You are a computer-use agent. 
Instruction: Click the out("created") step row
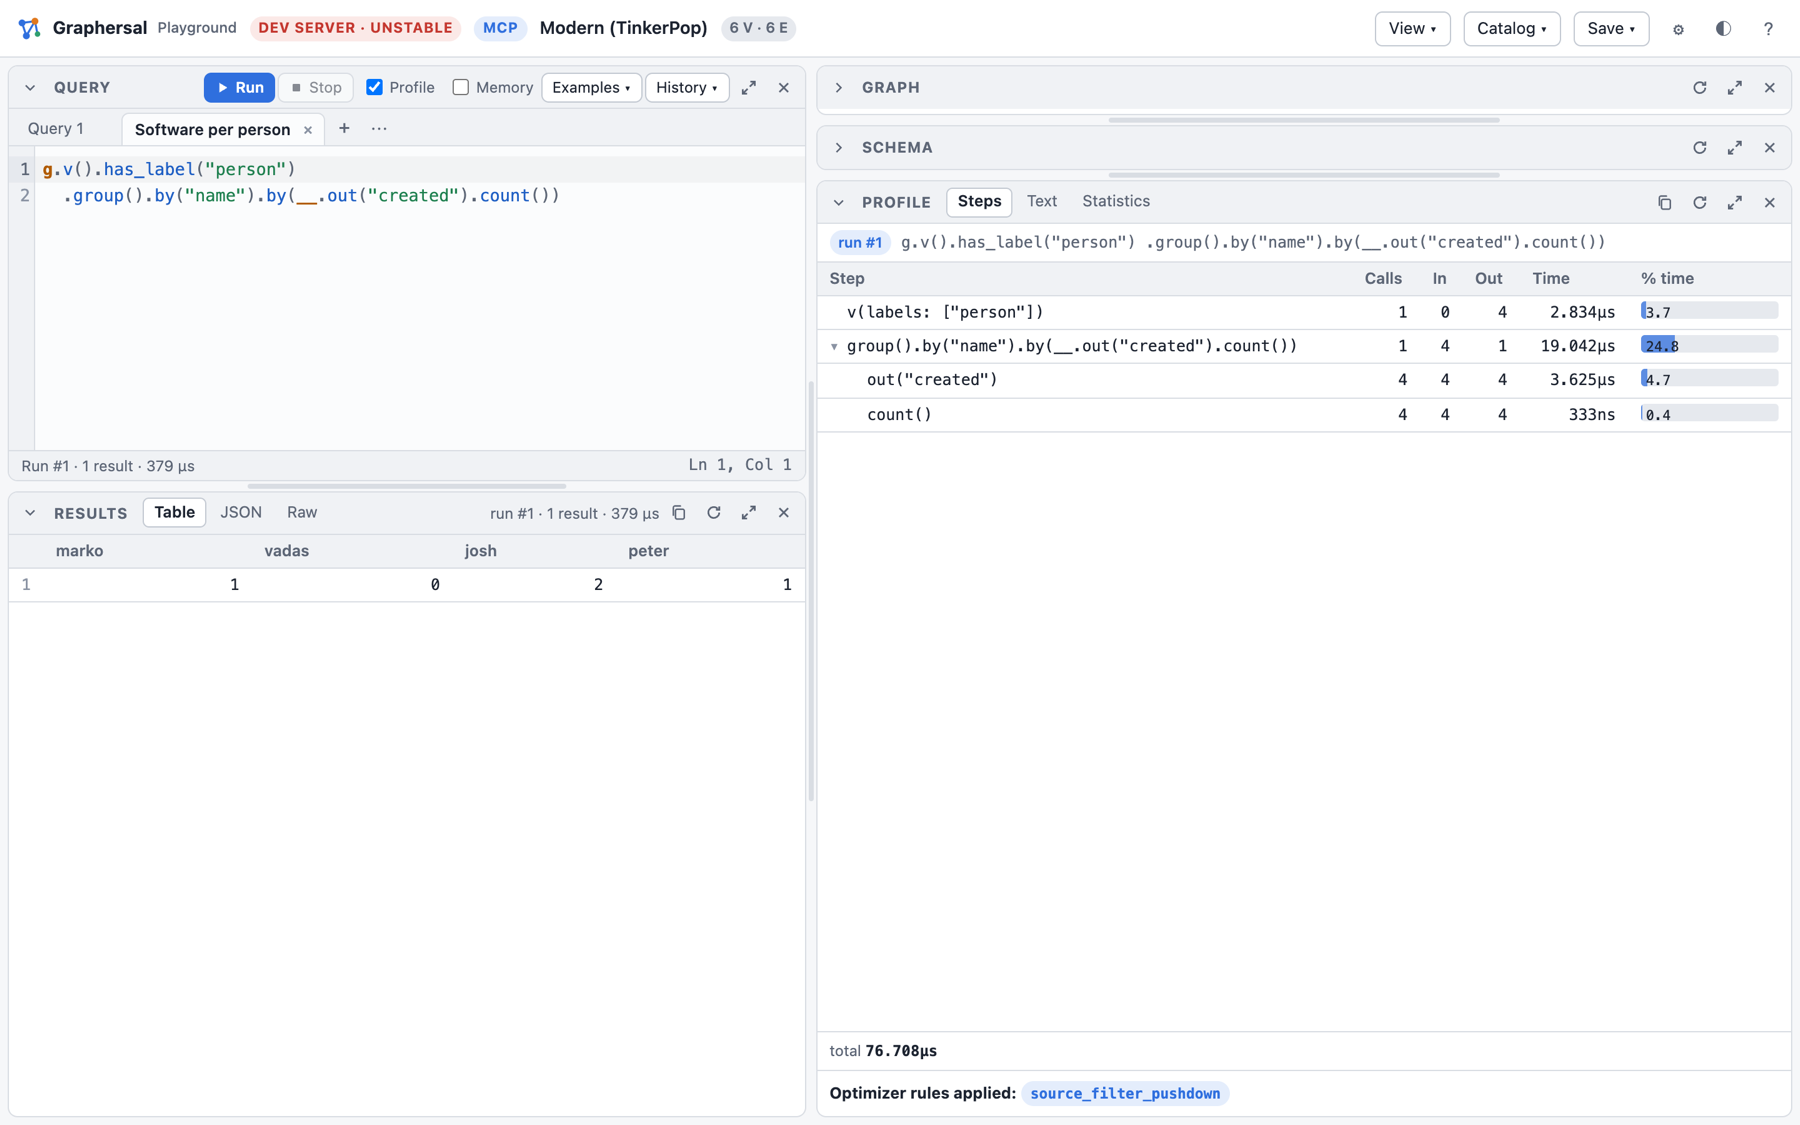point(1303,380)
